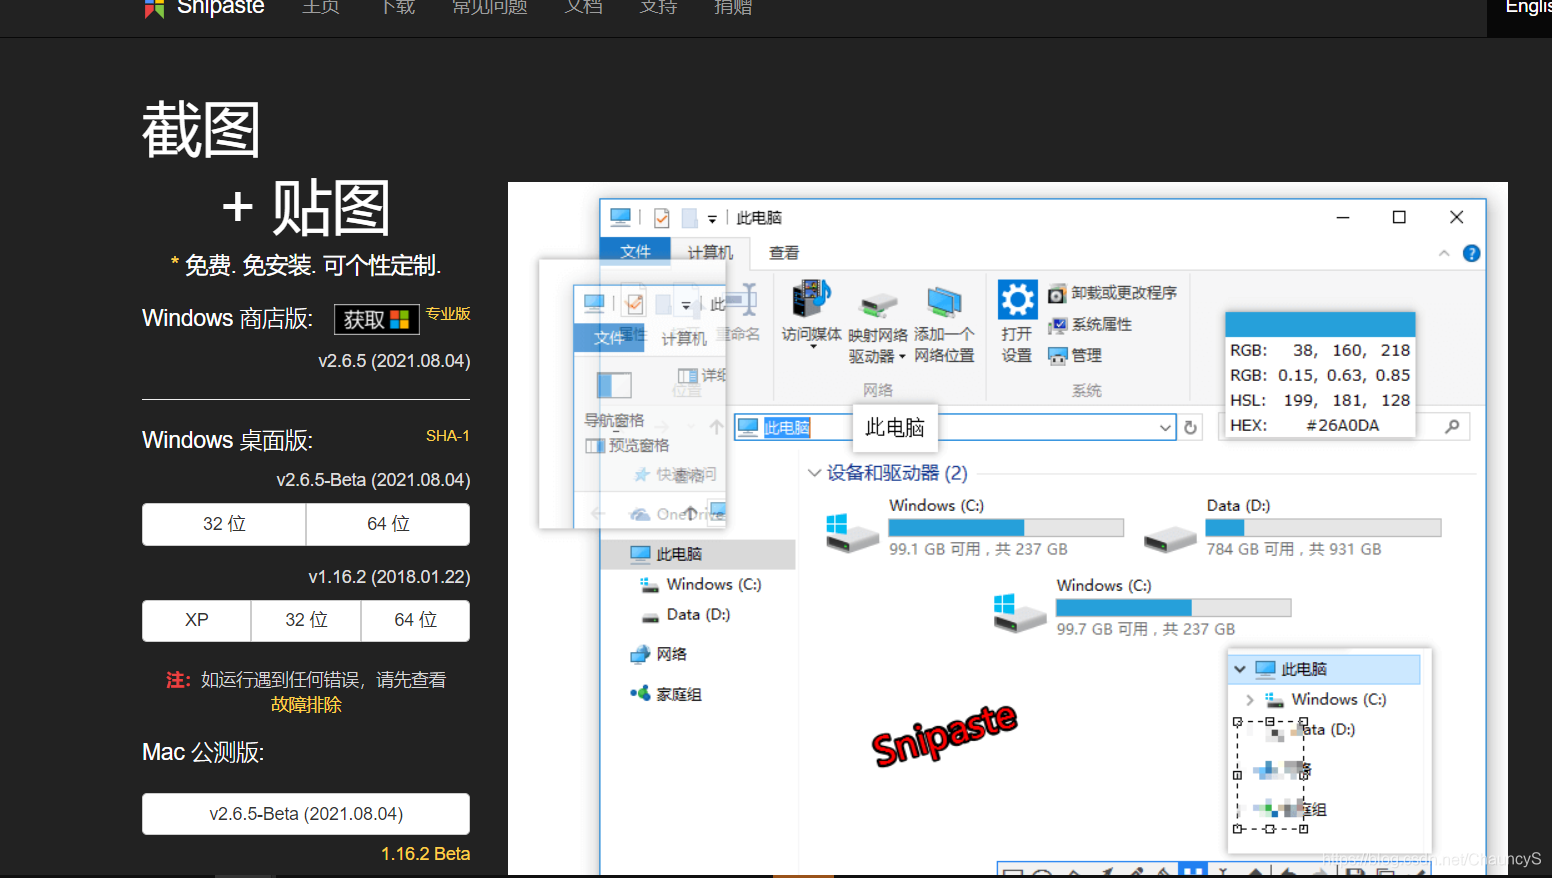
Task: Click the HEX #26A0DA value
Action: [1342, 425]
